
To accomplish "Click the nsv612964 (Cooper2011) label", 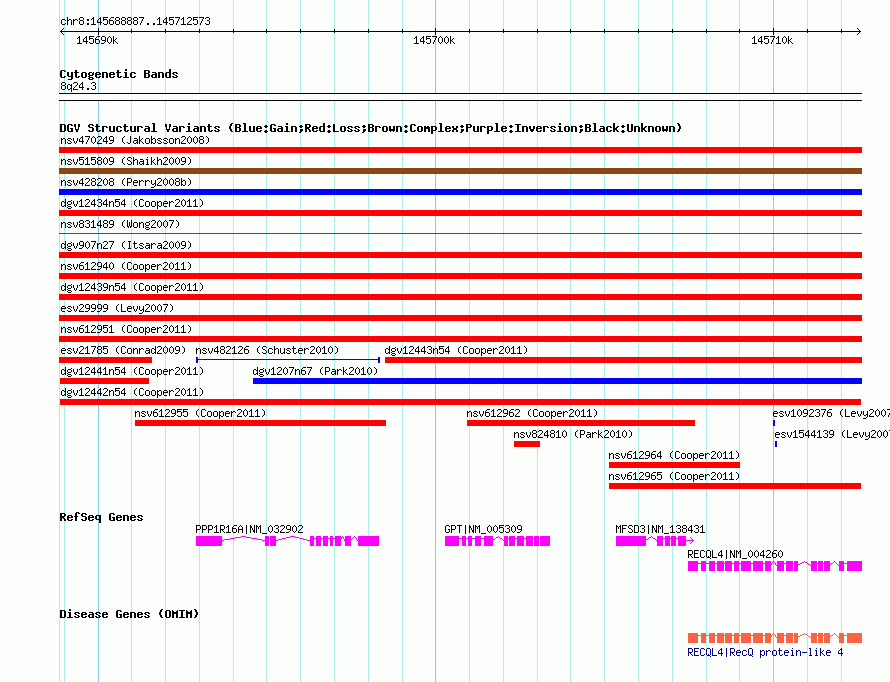I will (674, 455).
